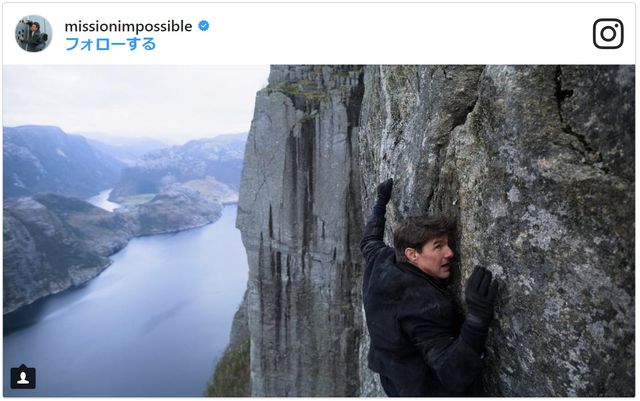
Task: Show tagged people with the person icon
Action: 23,377
